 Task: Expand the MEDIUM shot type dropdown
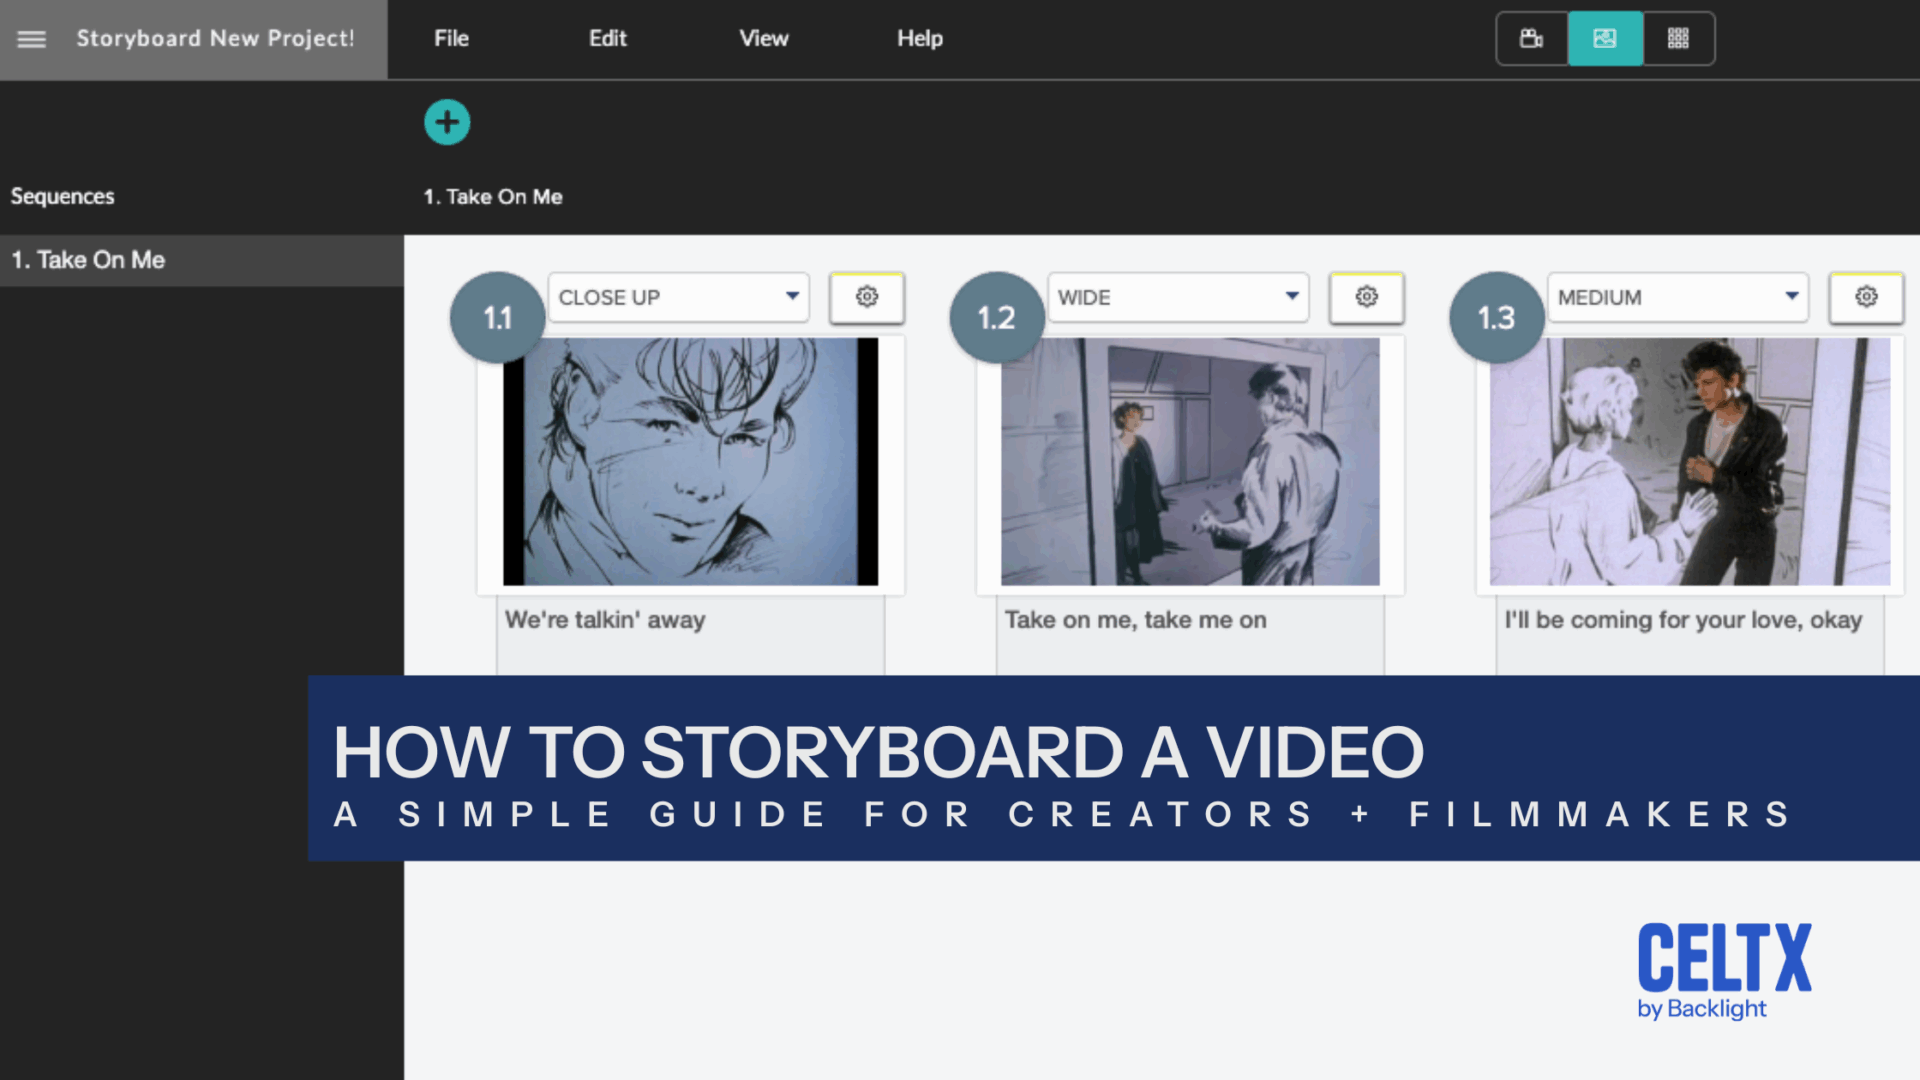pyautogui.click(x=1678, y=297)
